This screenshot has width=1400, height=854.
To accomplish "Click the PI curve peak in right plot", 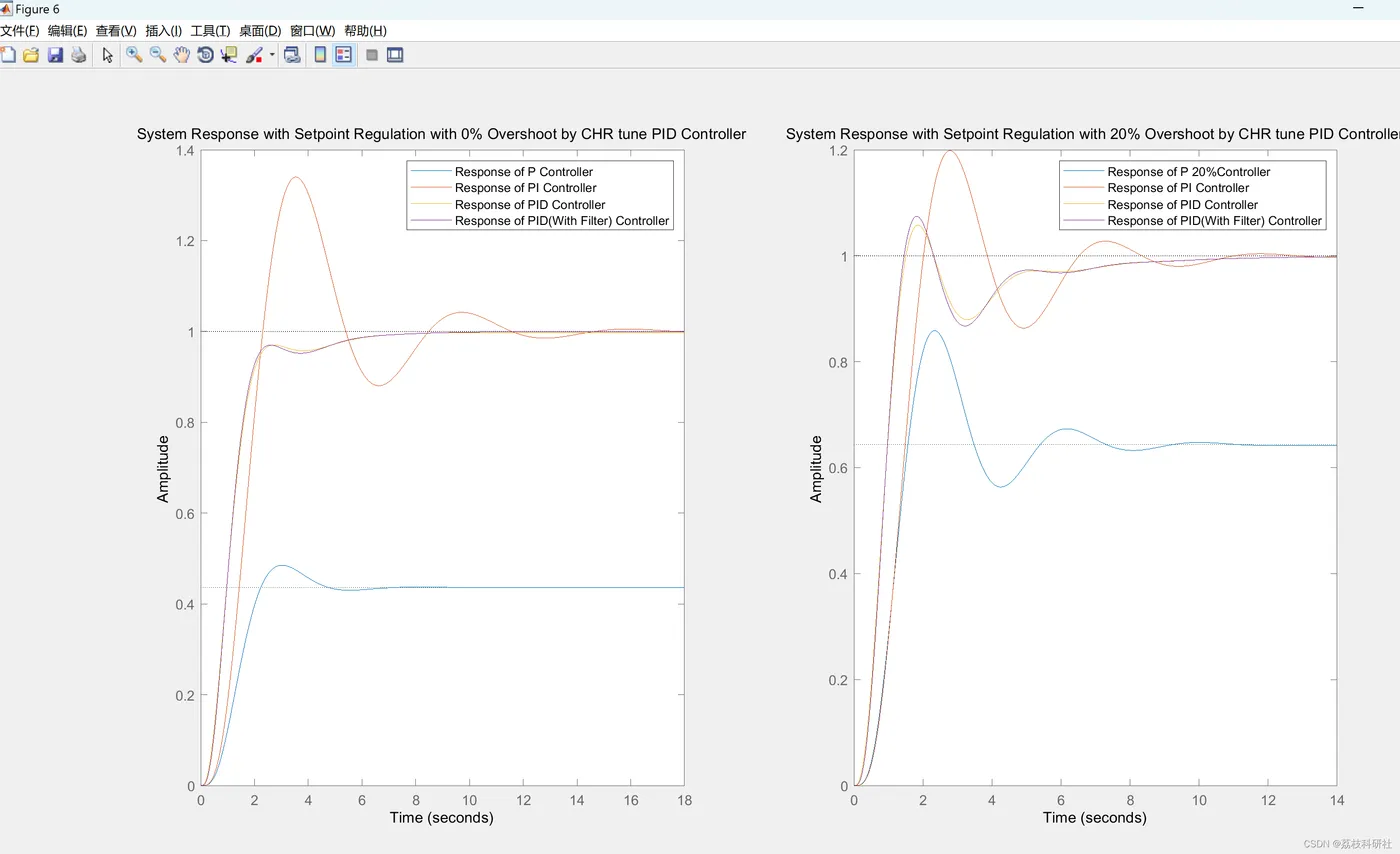I will 948,151.
